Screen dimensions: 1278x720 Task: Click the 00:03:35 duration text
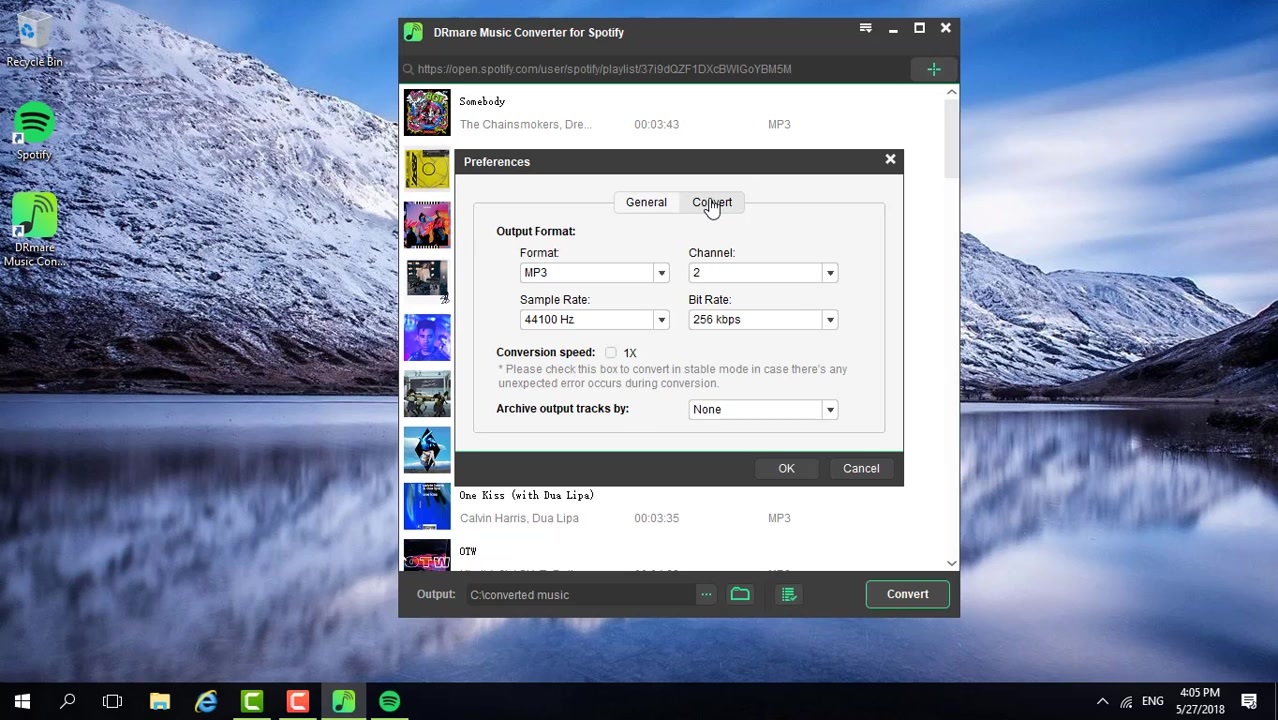click(656, 518)
